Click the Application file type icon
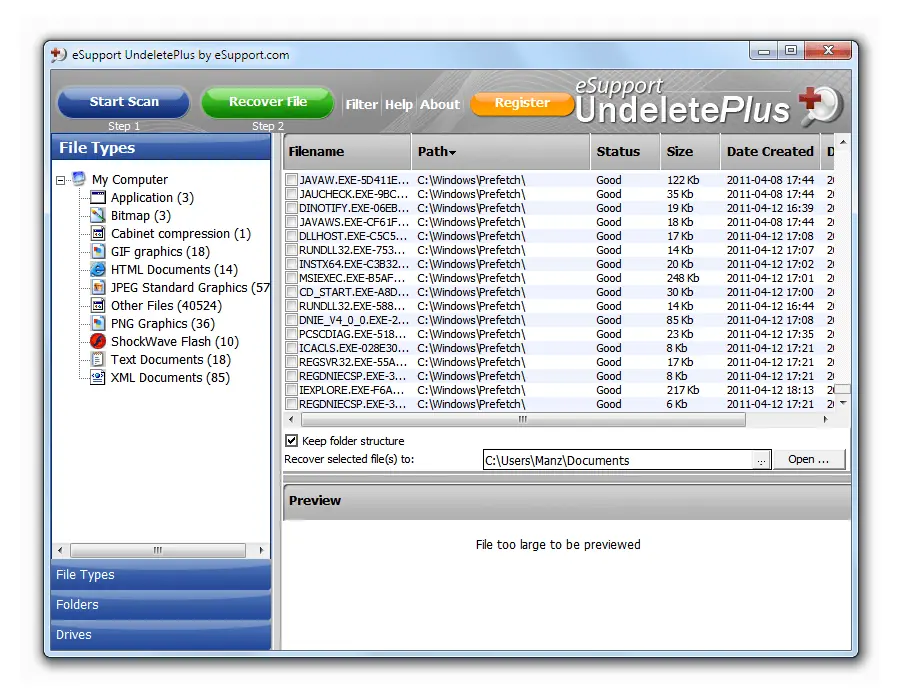The width and height of the screenshot is (900, 700). (98, 197)
